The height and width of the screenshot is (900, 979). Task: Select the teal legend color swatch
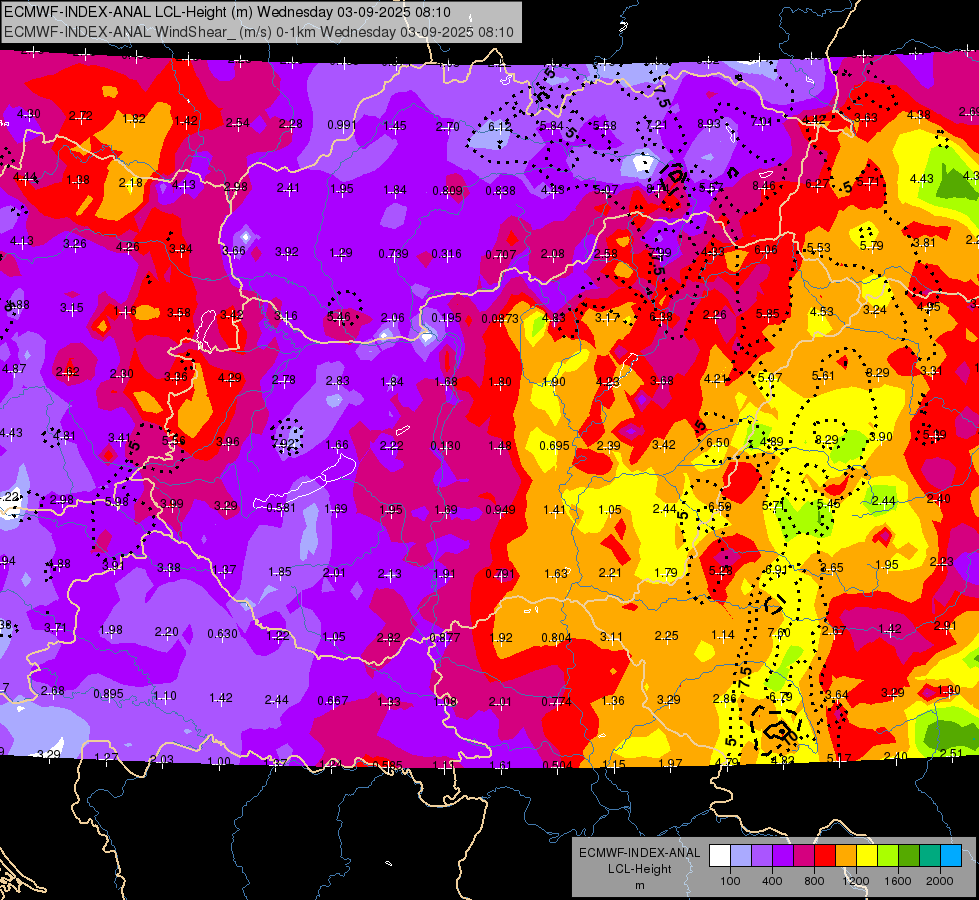pos(930,856)
